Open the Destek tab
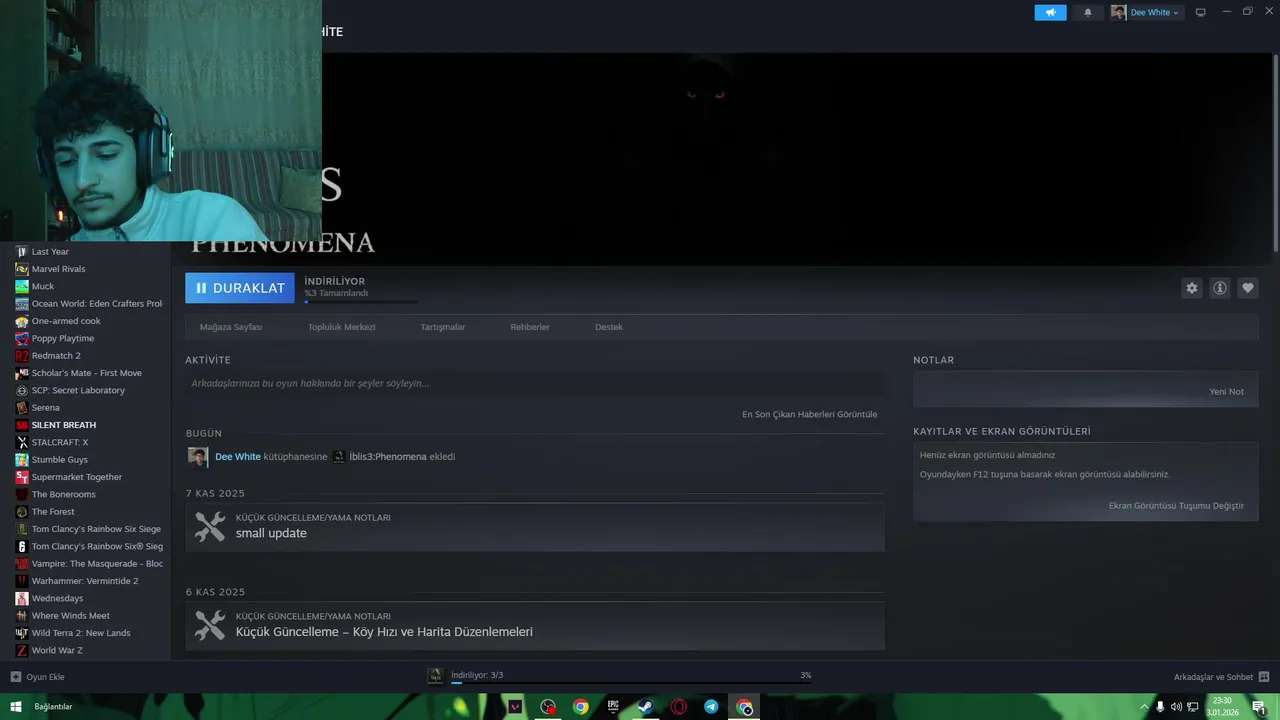This screenshot has height=720, width=1280. 609,327
